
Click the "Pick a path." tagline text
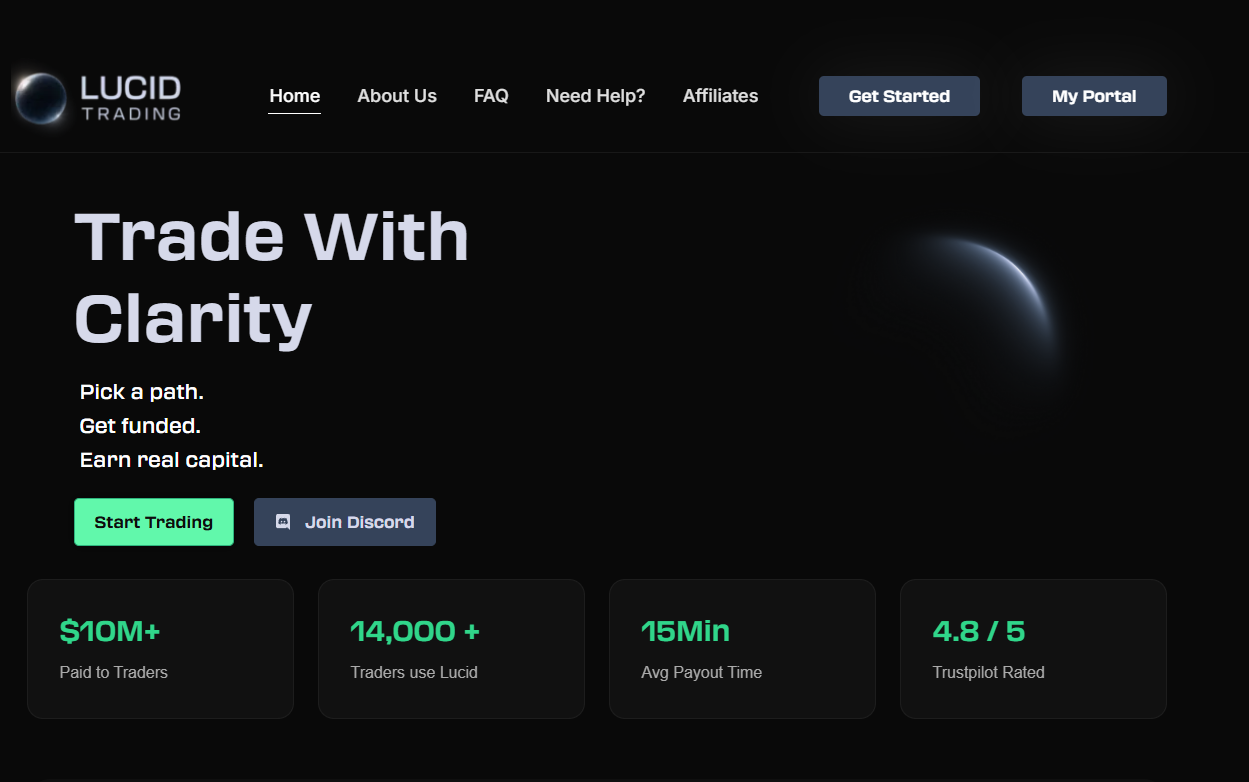click(x=142, y=392)
